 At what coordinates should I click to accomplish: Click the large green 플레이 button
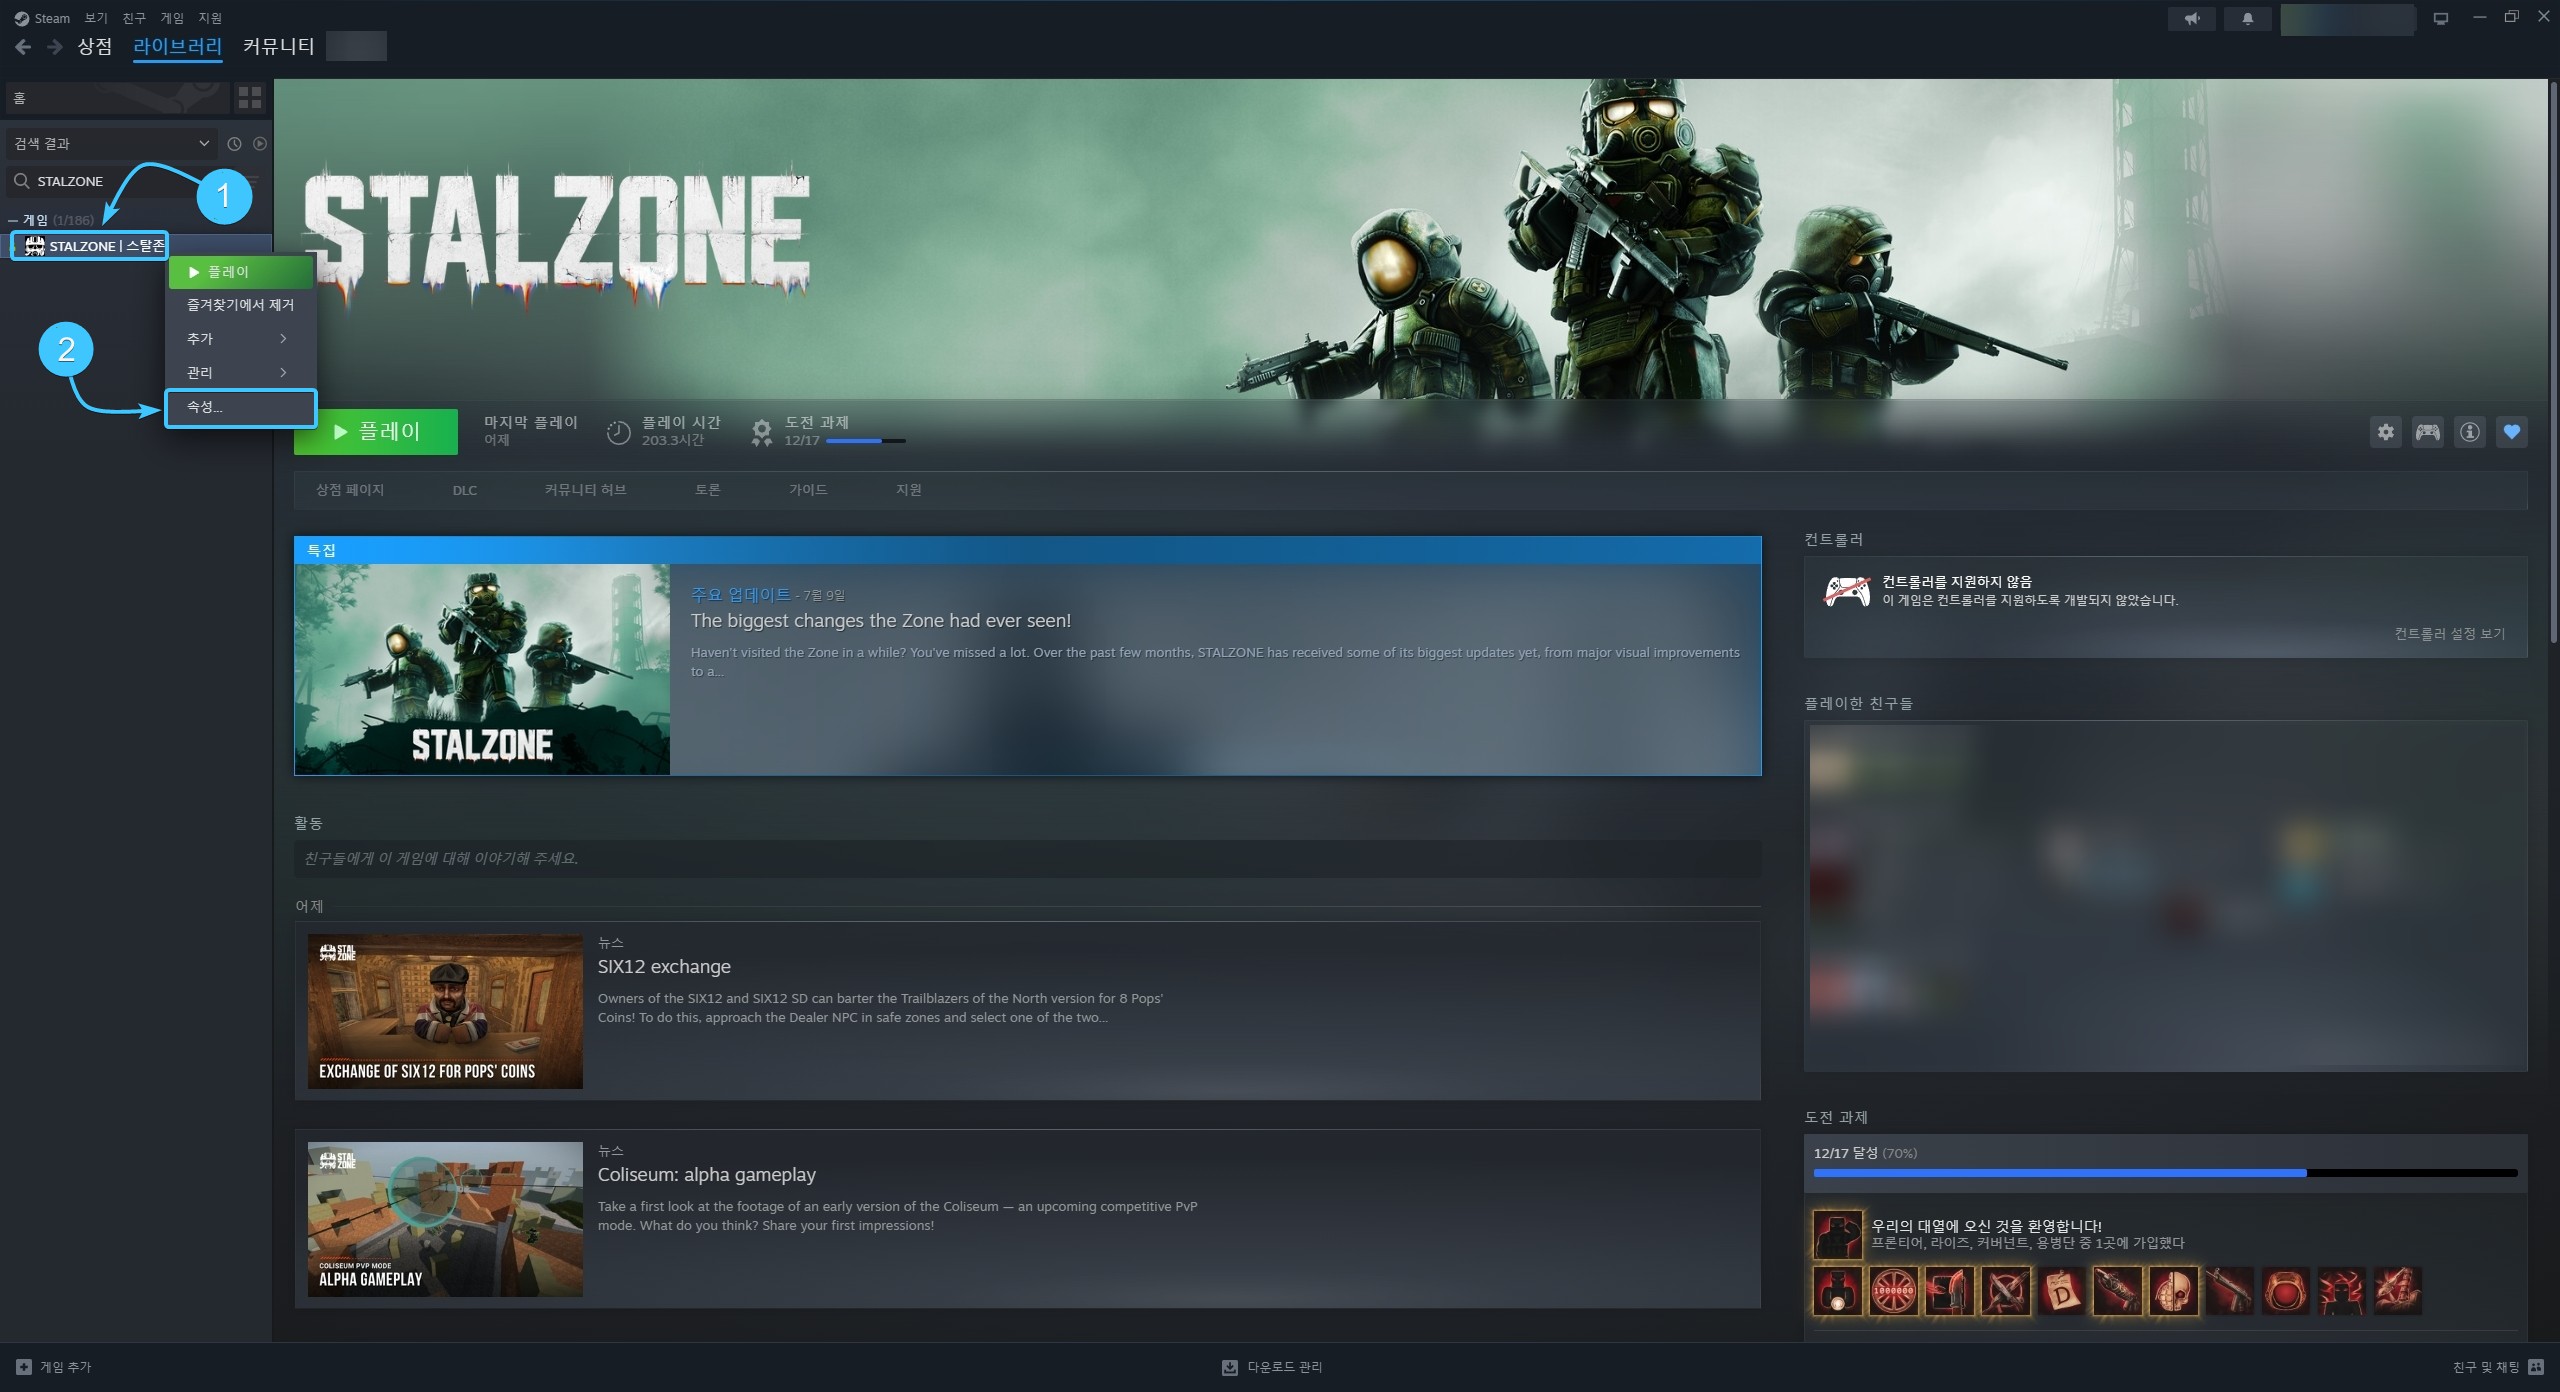click(x=376, y=432)
